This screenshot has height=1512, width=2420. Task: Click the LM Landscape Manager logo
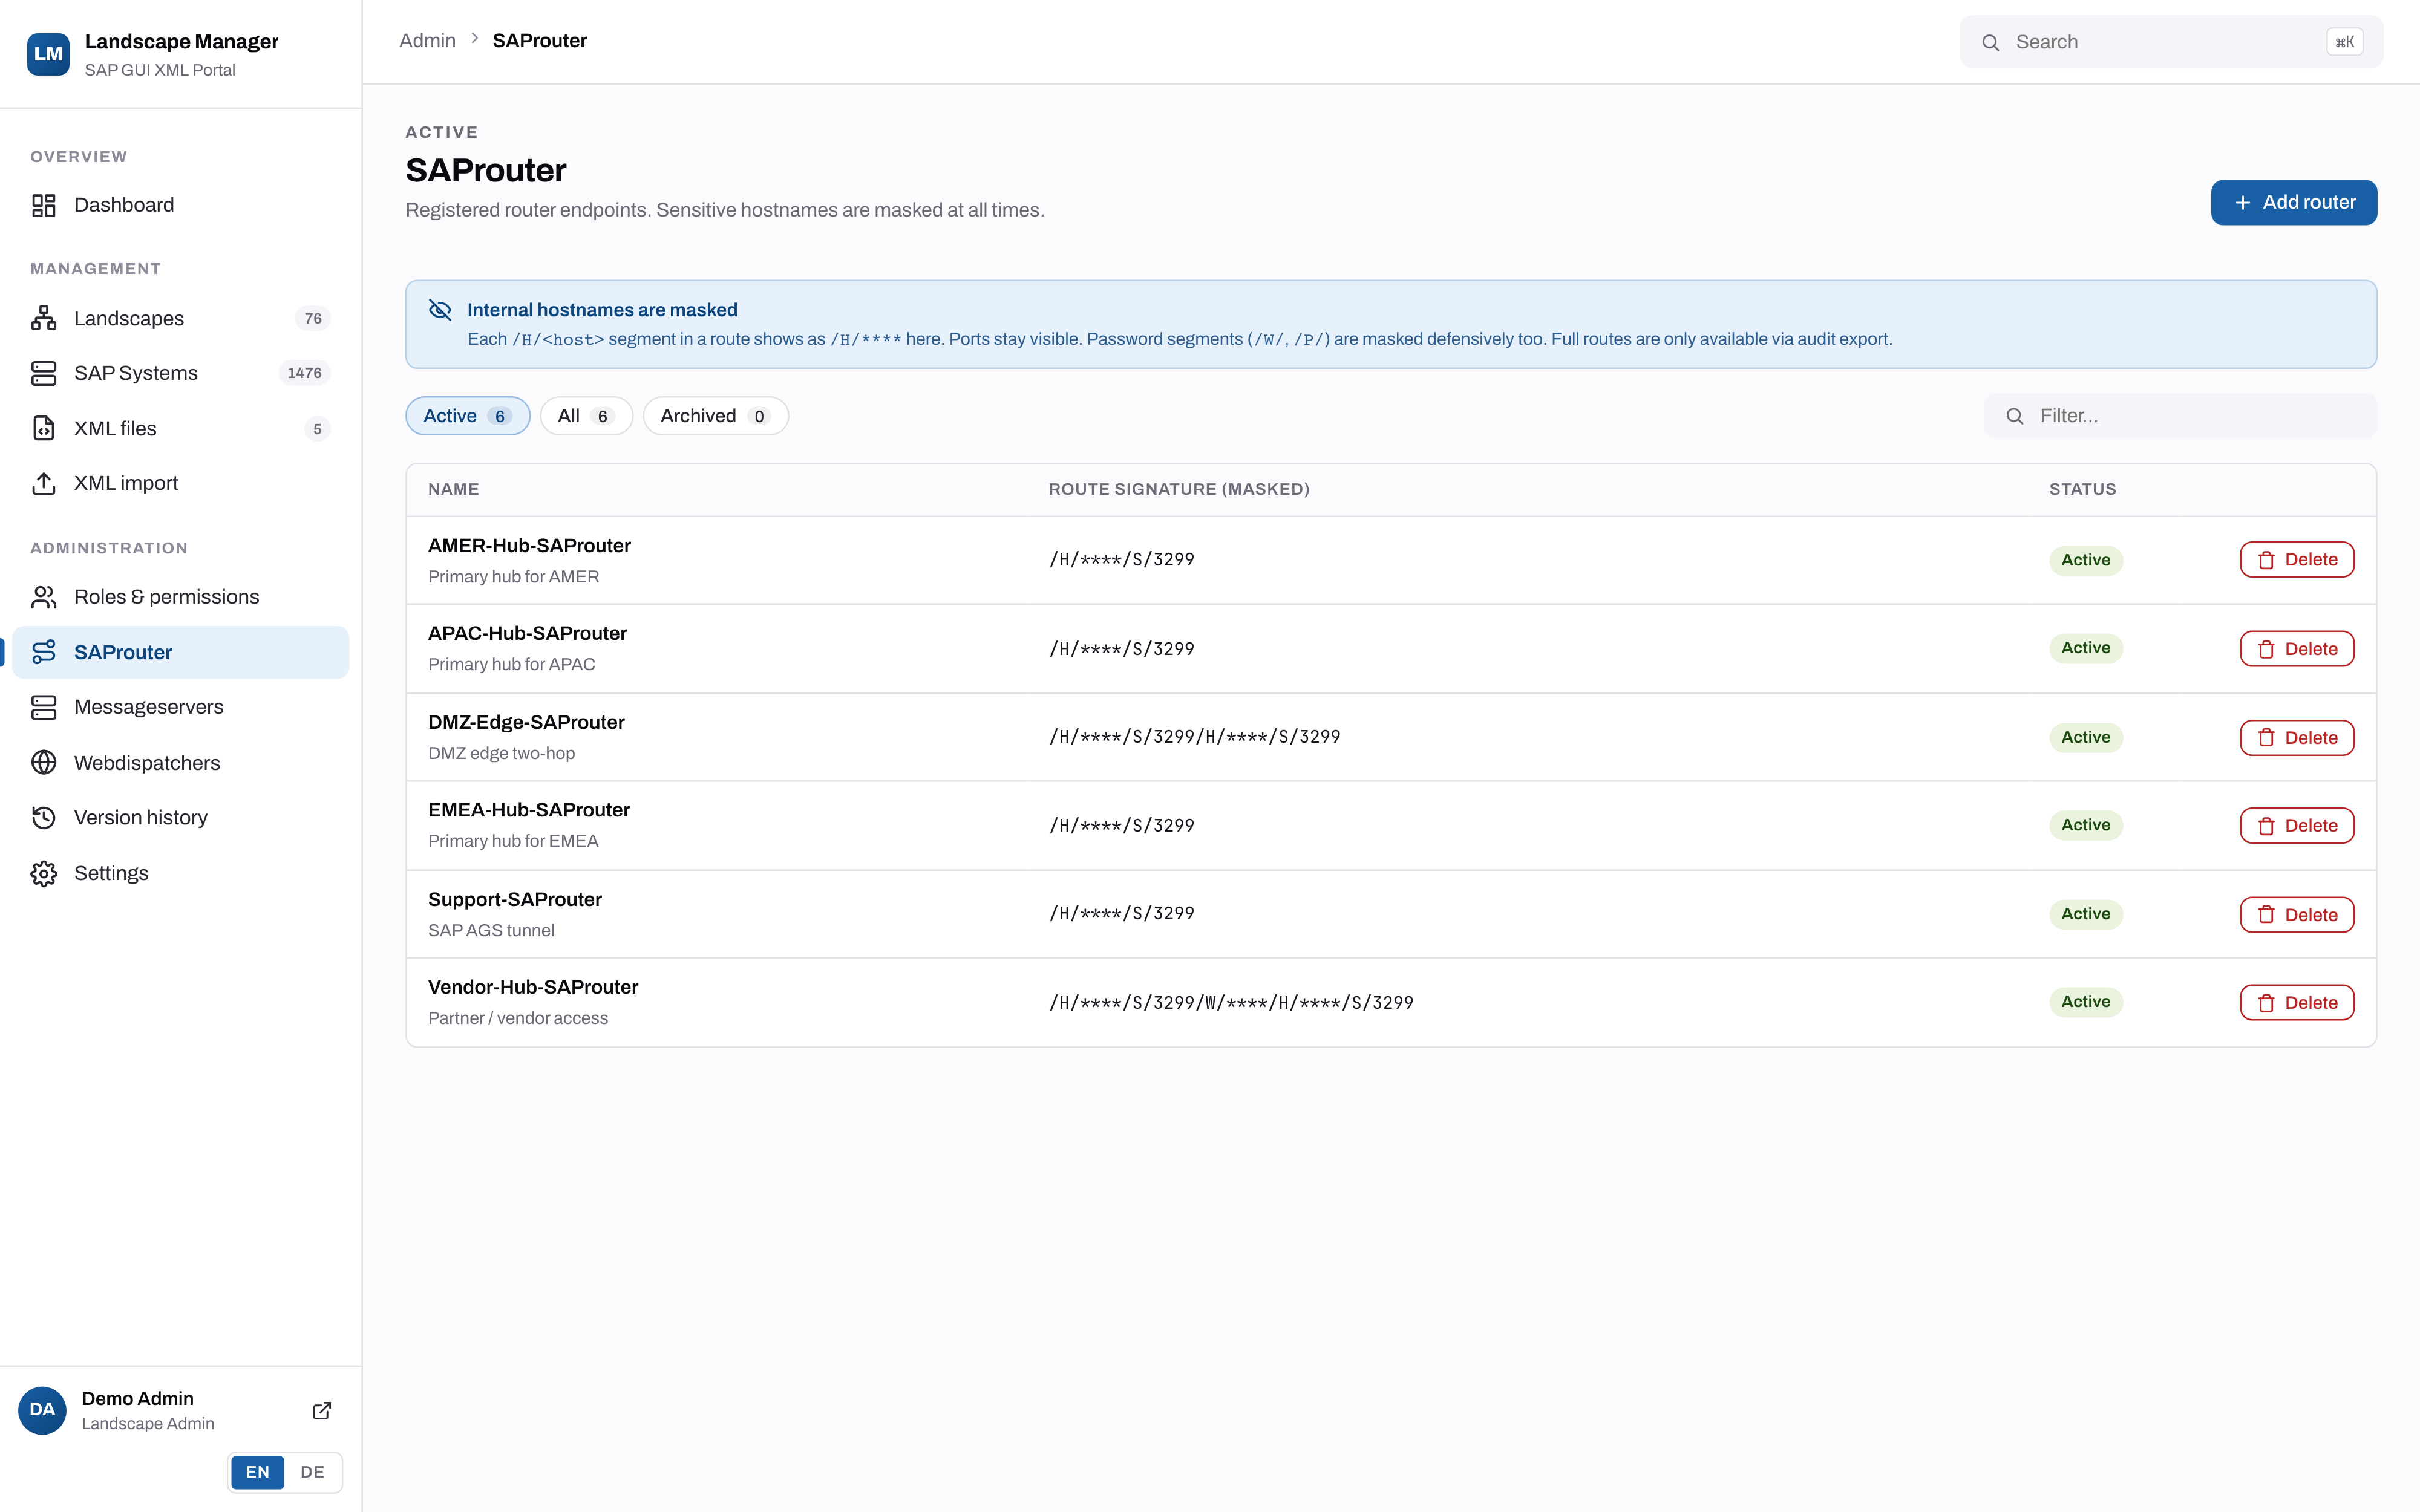48,54
